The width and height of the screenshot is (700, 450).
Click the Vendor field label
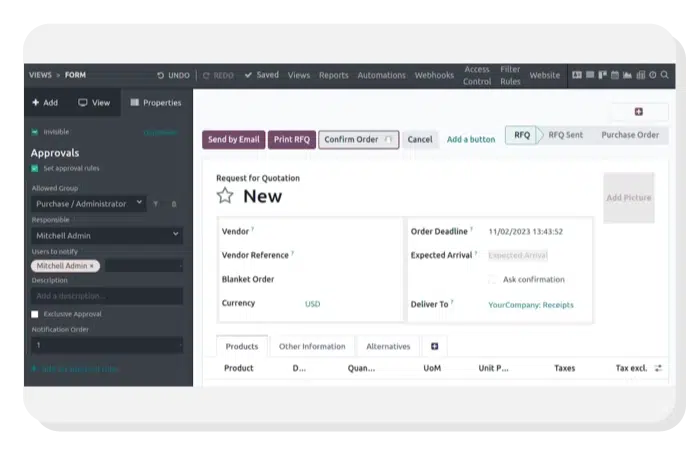pos(235,232)
